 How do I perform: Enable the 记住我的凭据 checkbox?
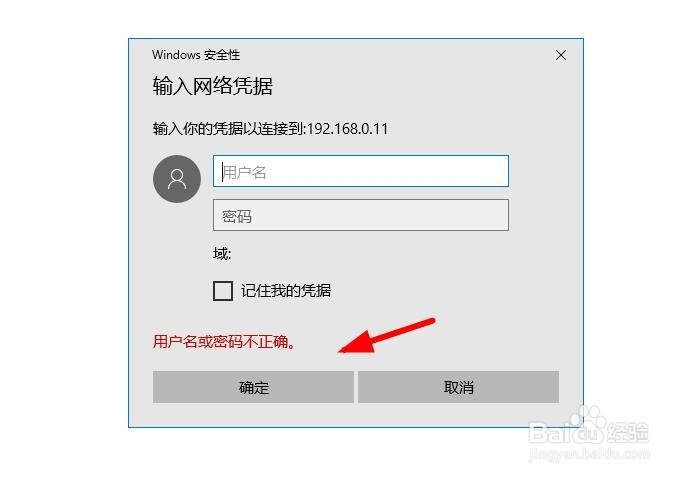[223, 291]
